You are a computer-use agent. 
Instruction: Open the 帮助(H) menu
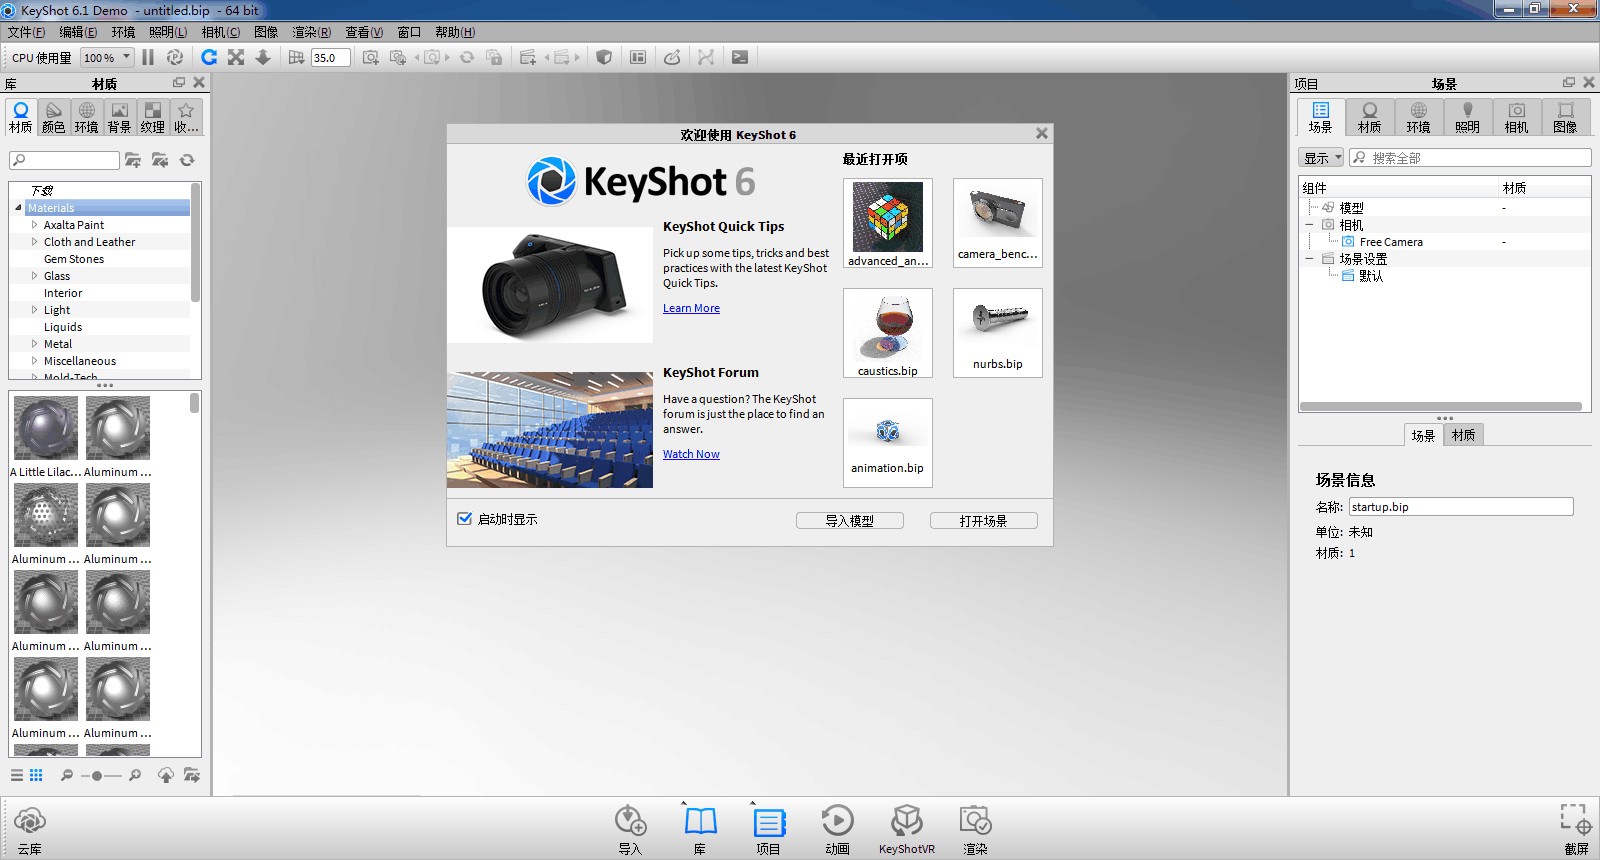click(455, 32)
